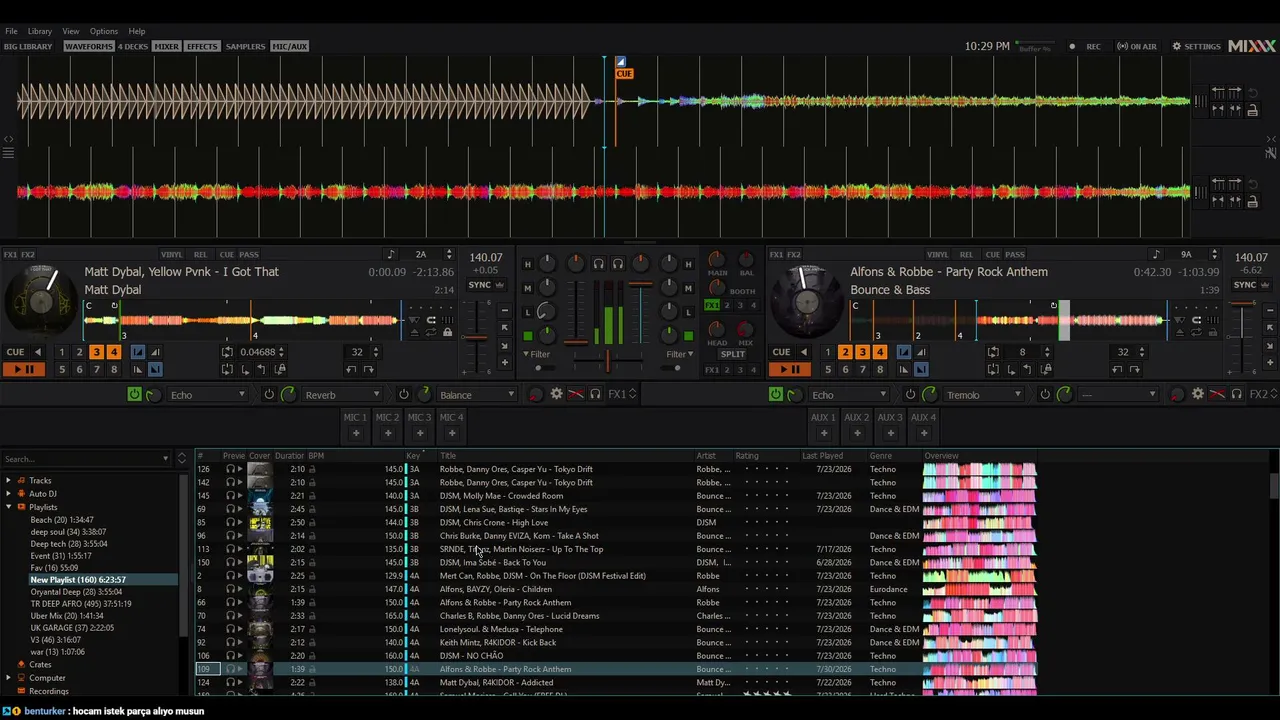1280x720 pixels.
Task: Click the left deck key note icon
Action: (391, 255)
